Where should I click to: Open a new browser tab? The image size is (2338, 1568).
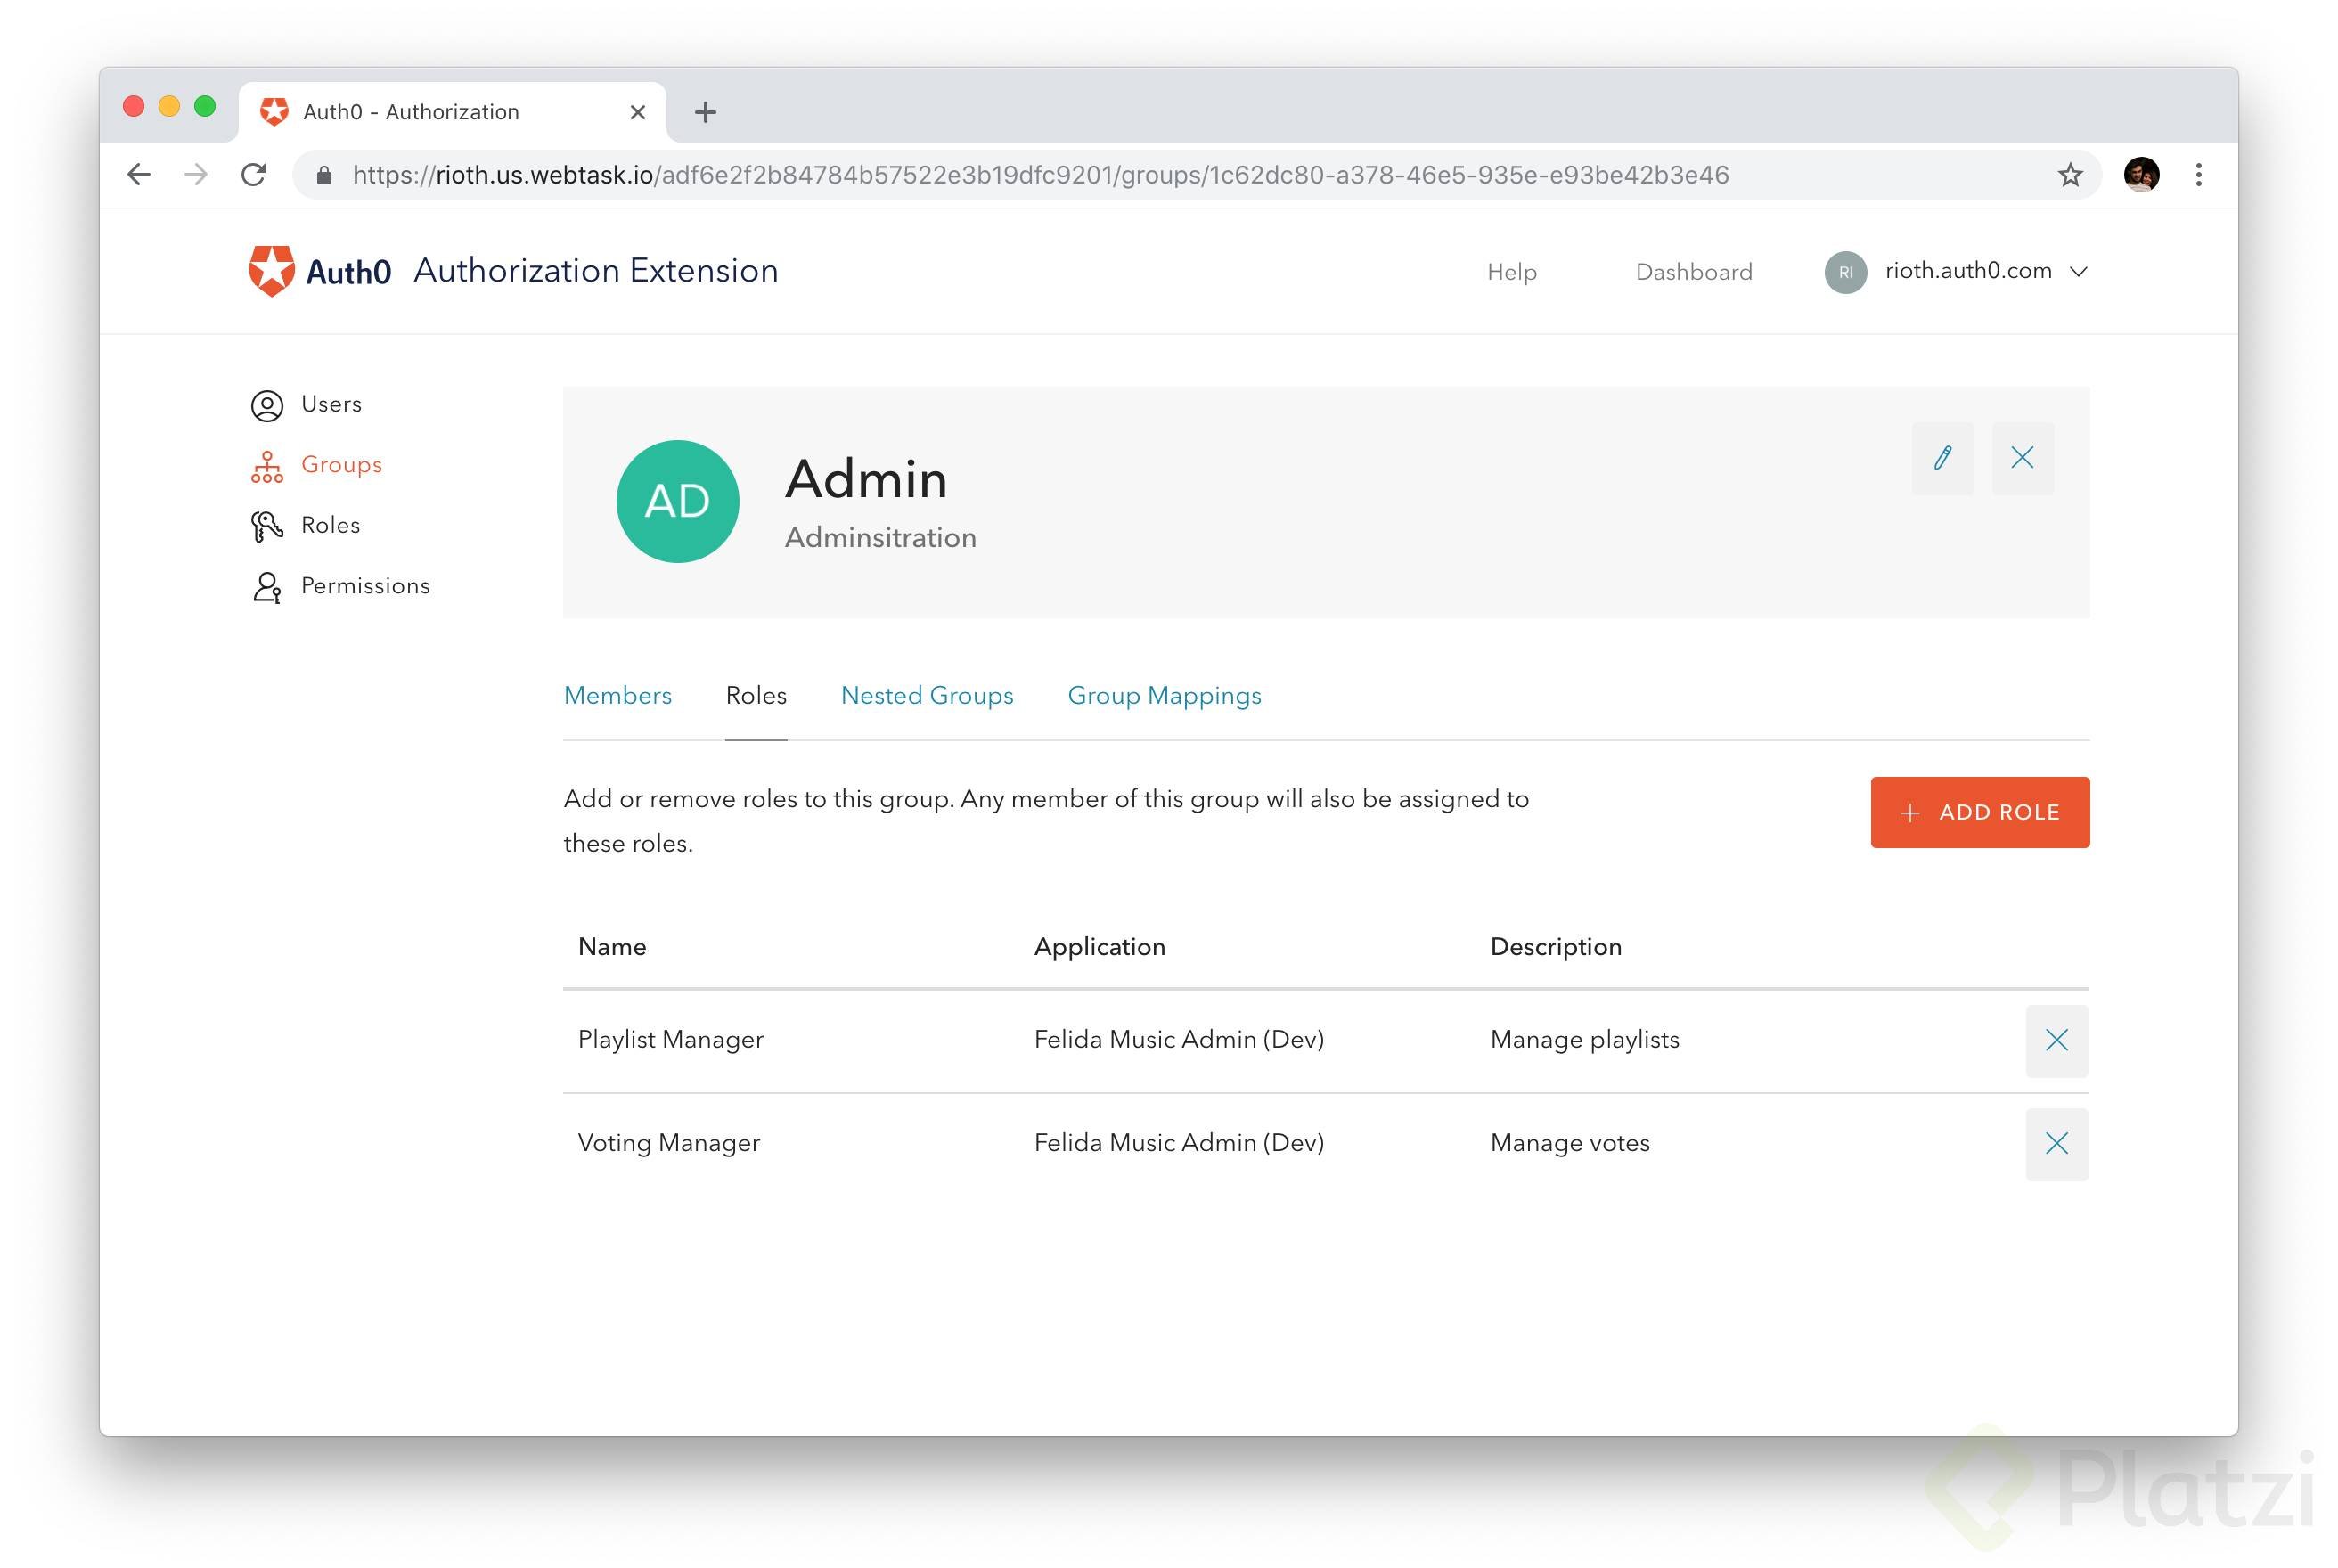705,112
